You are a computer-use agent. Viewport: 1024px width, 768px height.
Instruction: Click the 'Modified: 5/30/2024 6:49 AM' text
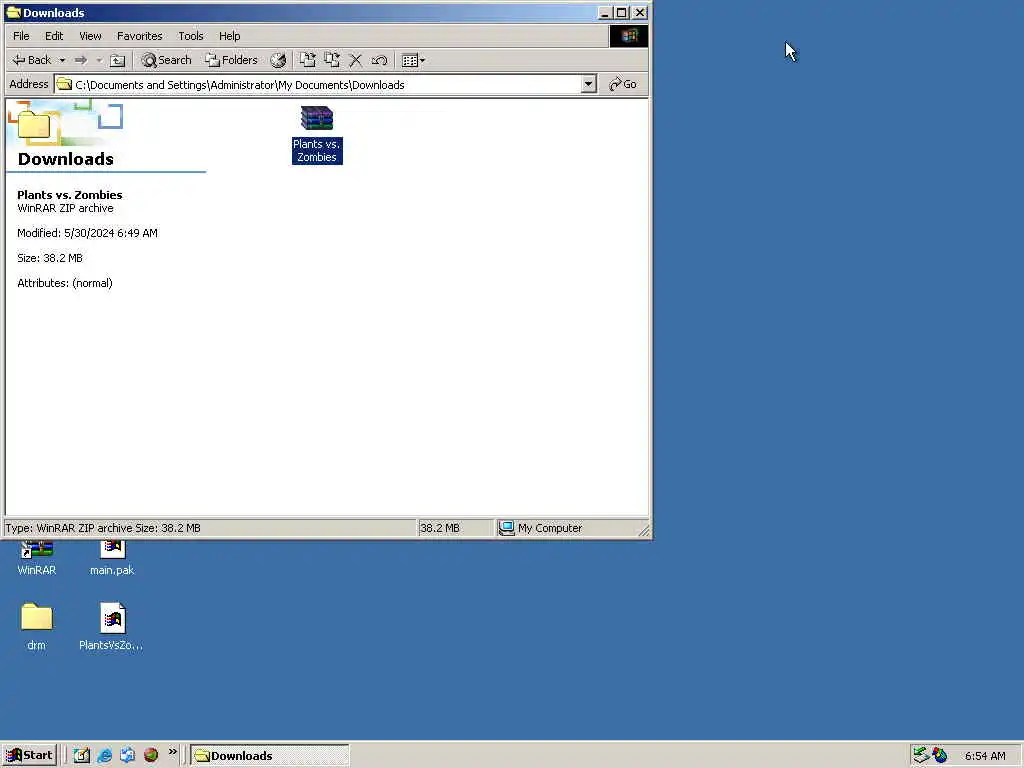click(x=88, y=233)
